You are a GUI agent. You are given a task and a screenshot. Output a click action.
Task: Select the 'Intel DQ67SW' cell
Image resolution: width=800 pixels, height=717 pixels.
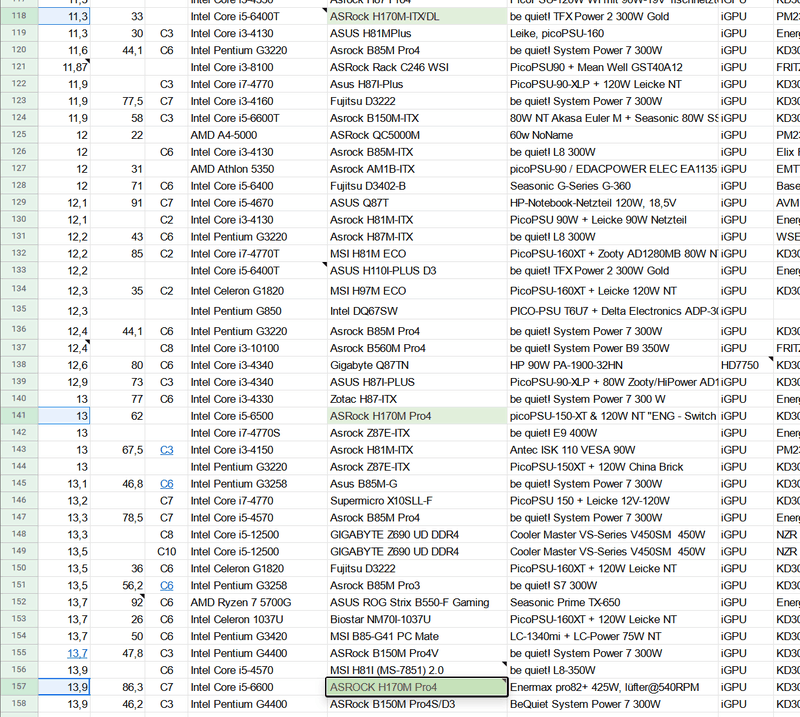417,311
